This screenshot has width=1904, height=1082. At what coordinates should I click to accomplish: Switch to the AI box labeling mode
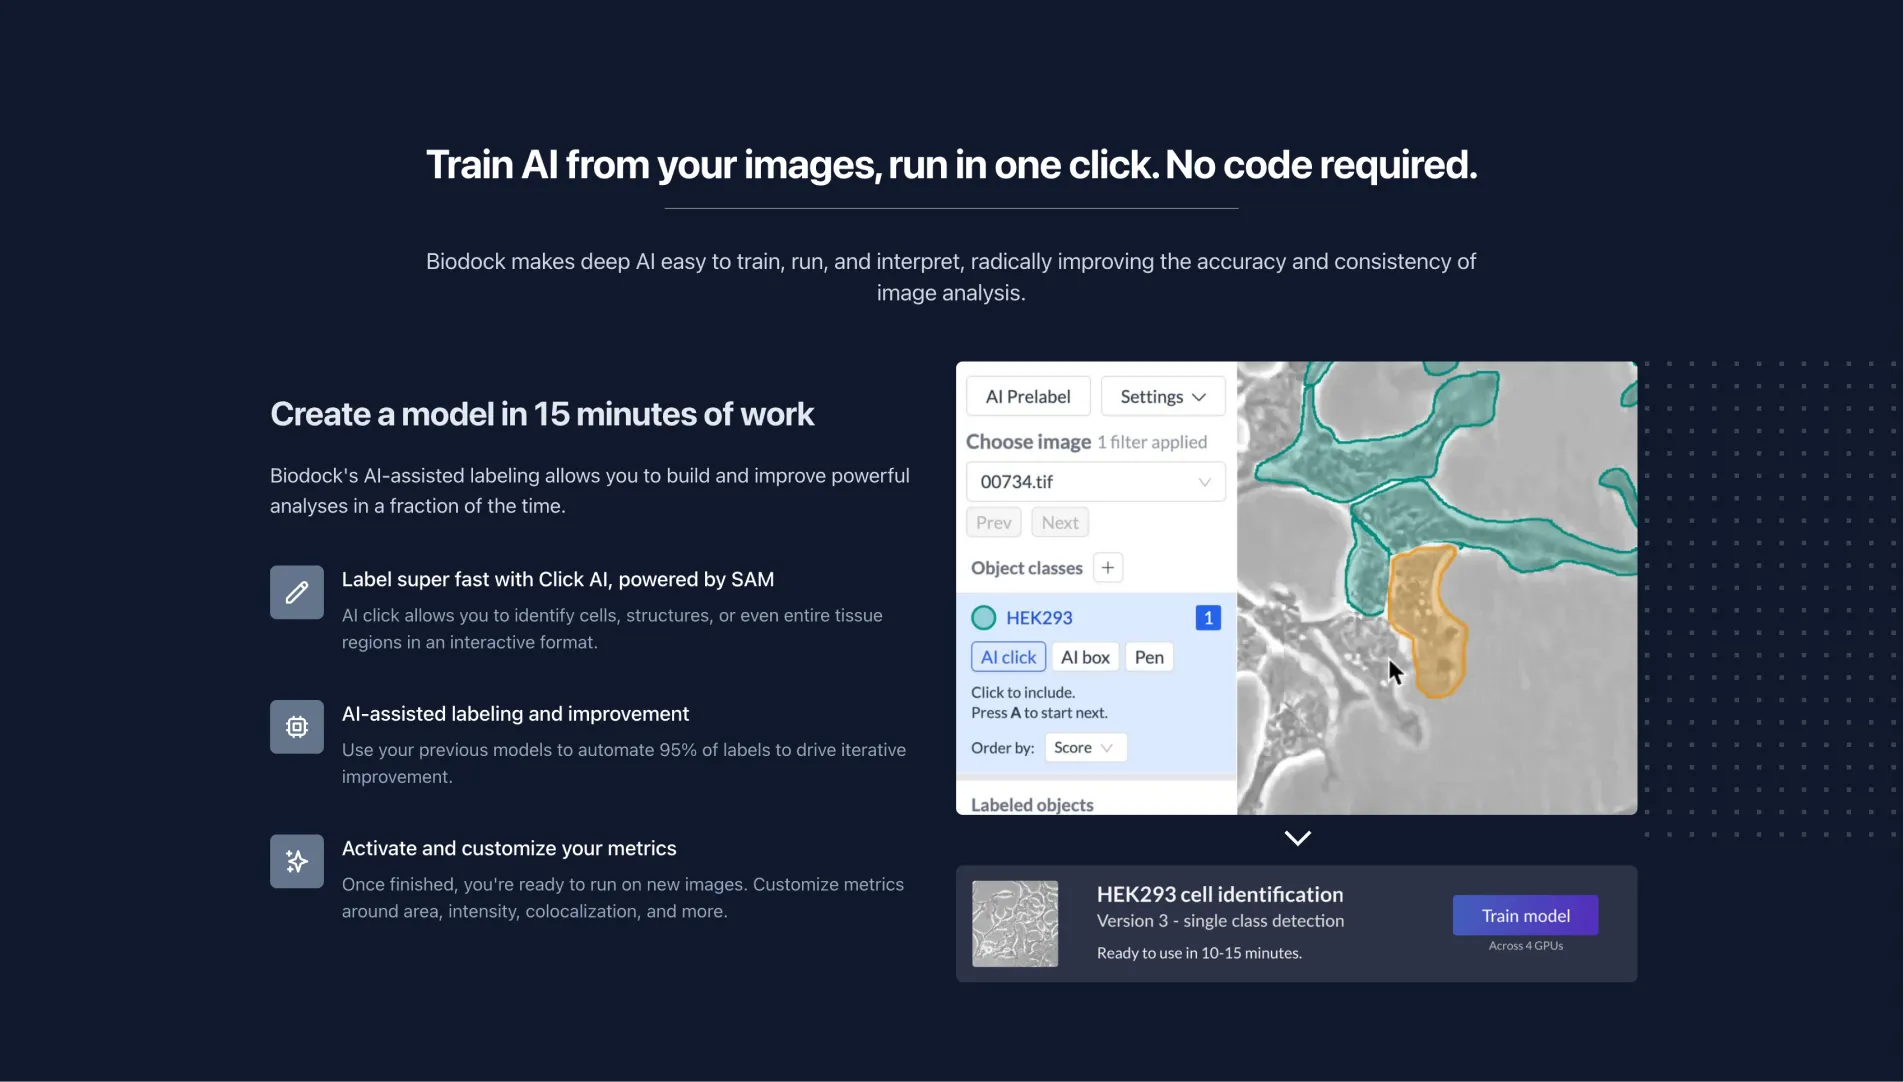click(1085, 657)
